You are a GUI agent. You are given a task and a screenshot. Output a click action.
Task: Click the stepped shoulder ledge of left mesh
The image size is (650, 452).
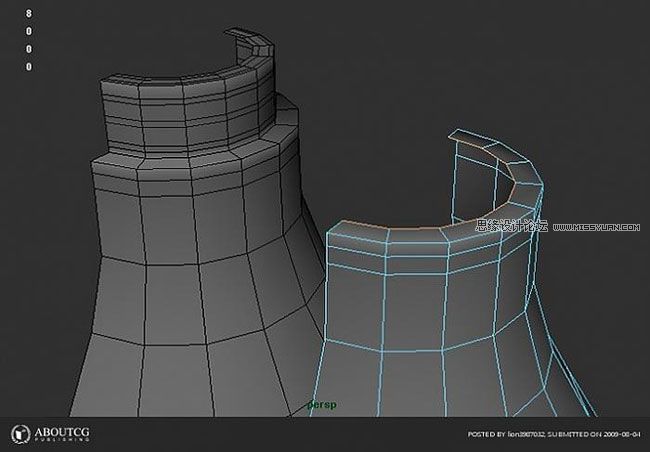[x=200, y=150]
